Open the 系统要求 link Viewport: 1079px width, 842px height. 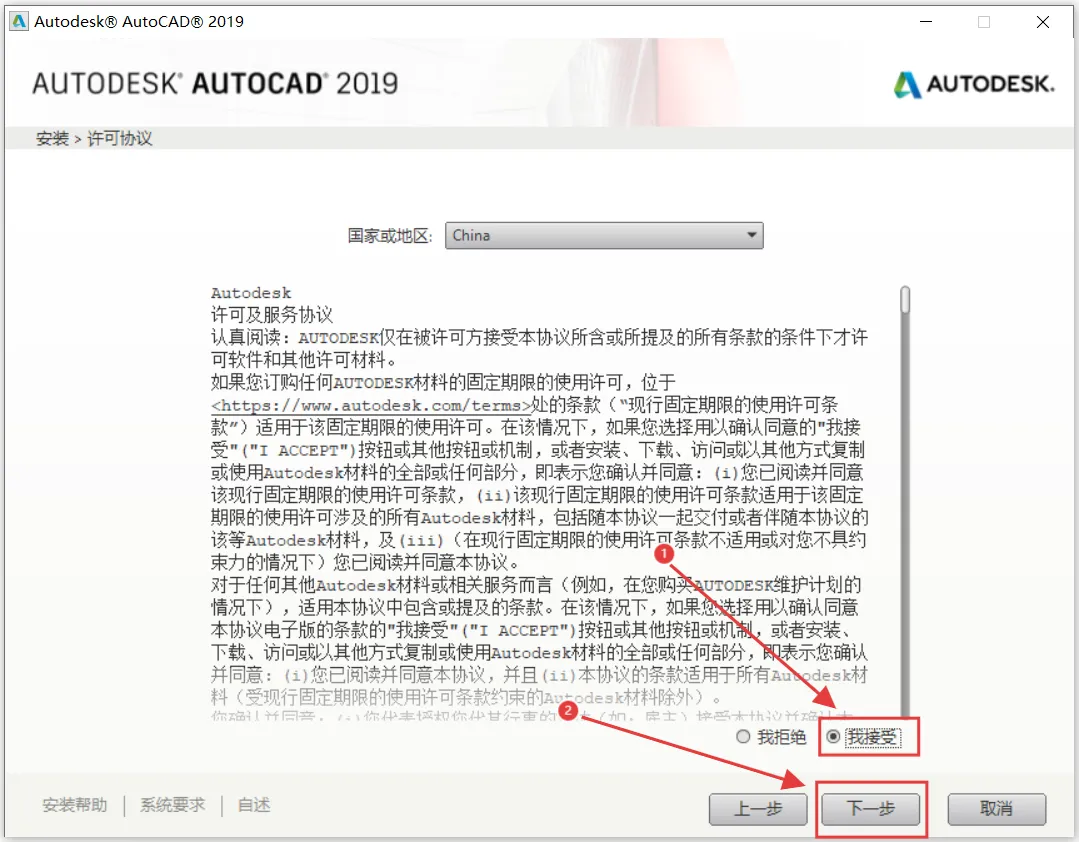click(x=173, y=805)
